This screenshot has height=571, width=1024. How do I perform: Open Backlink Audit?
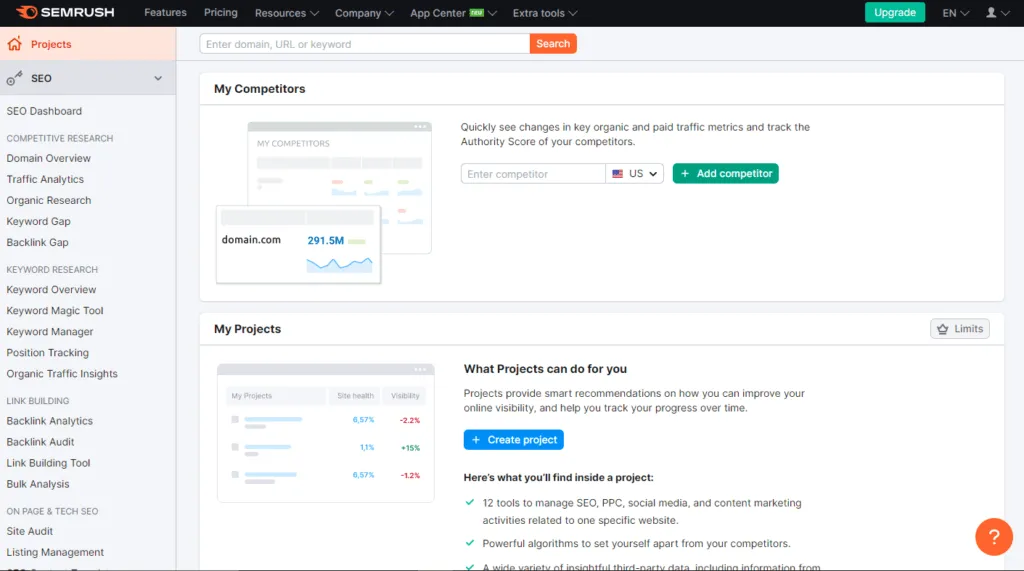point(40,442)
